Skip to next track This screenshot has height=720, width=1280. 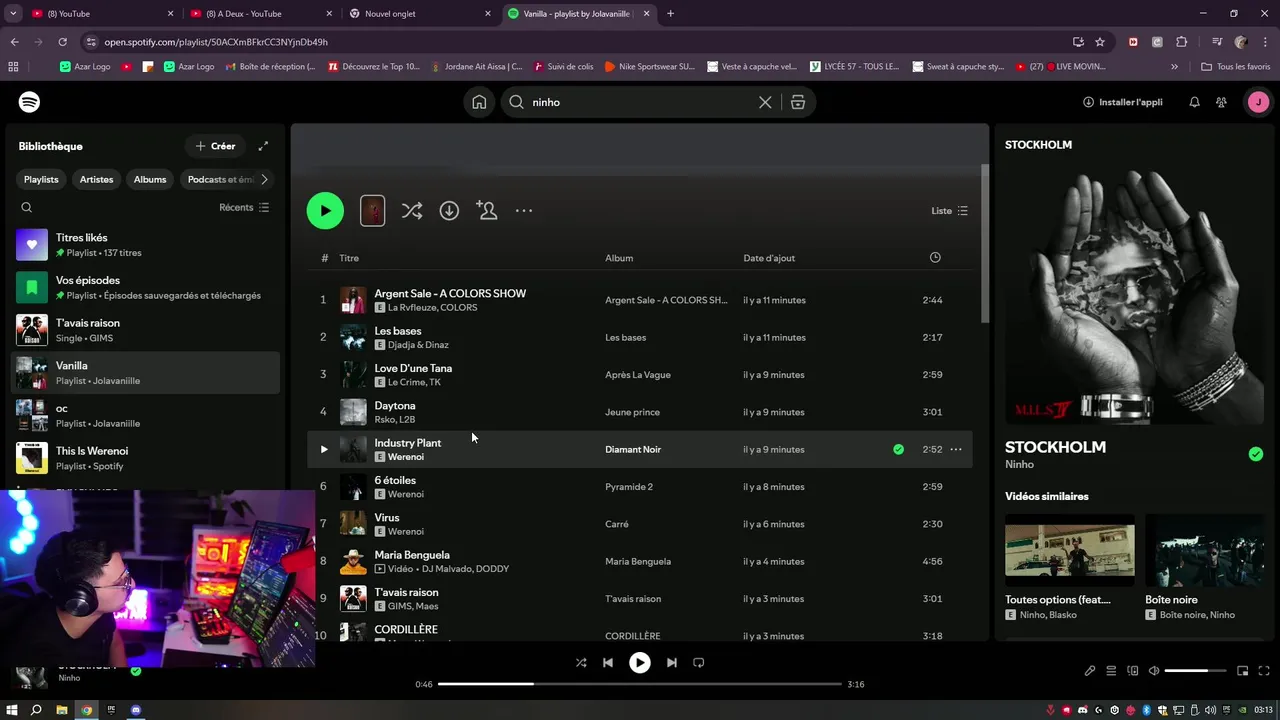(x=672, y=662)
